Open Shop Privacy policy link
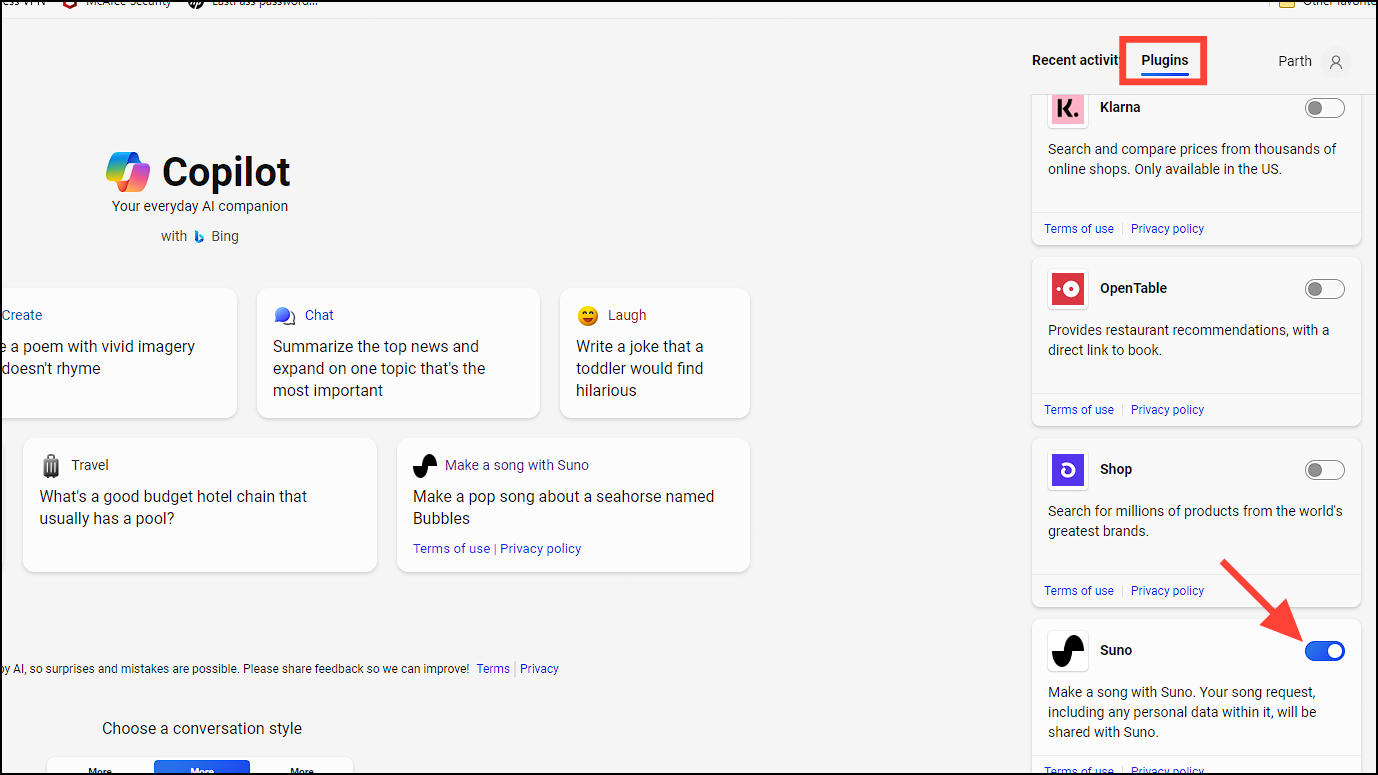1378x775 pixels. [1167, 591]
